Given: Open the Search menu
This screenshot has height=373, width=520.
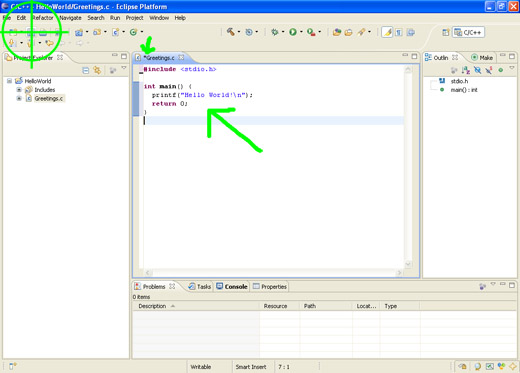Looking at the screenshot, I should click(96, 18).
